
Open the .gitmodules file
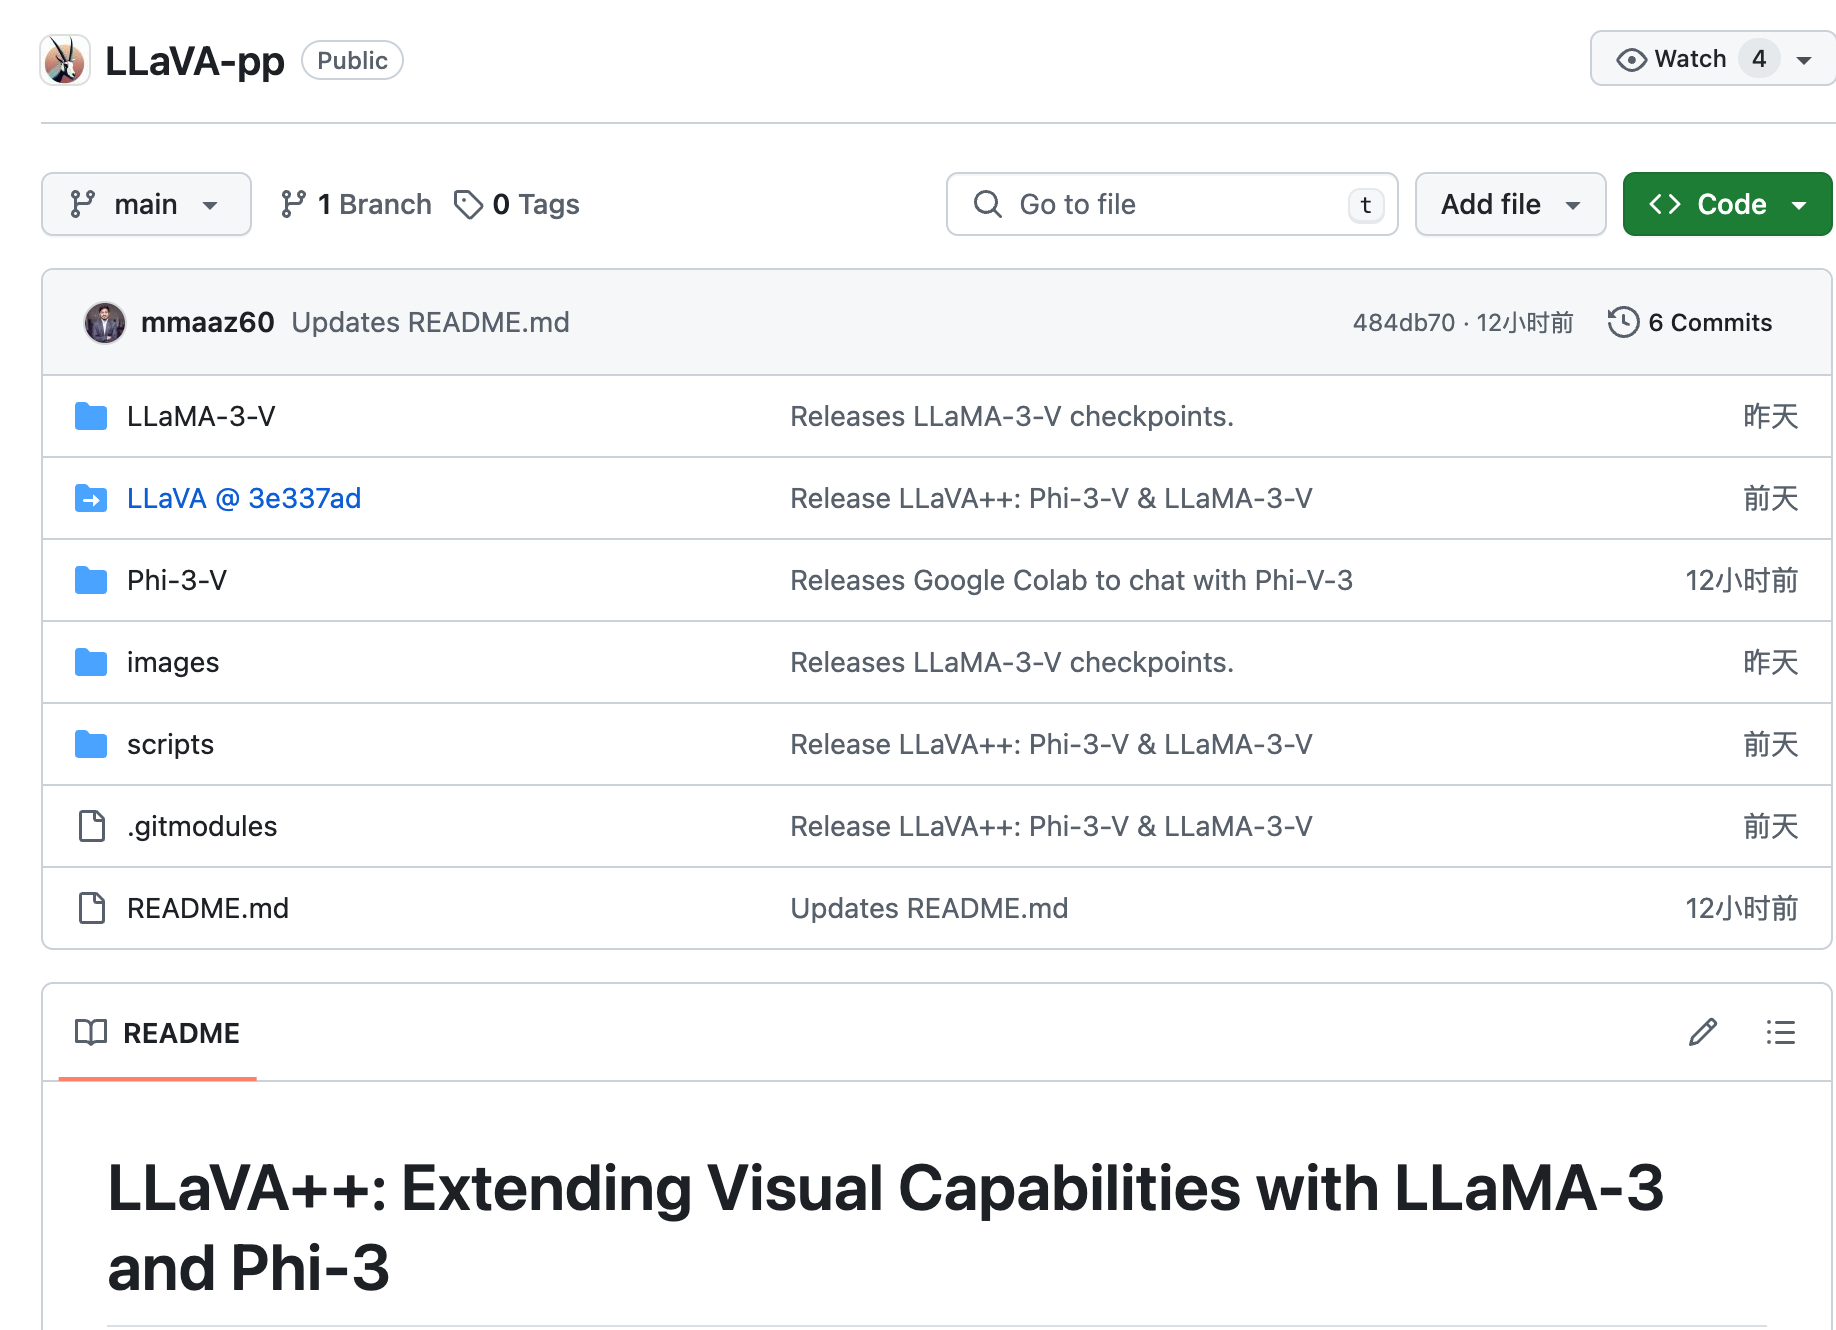tap(202, 826)
